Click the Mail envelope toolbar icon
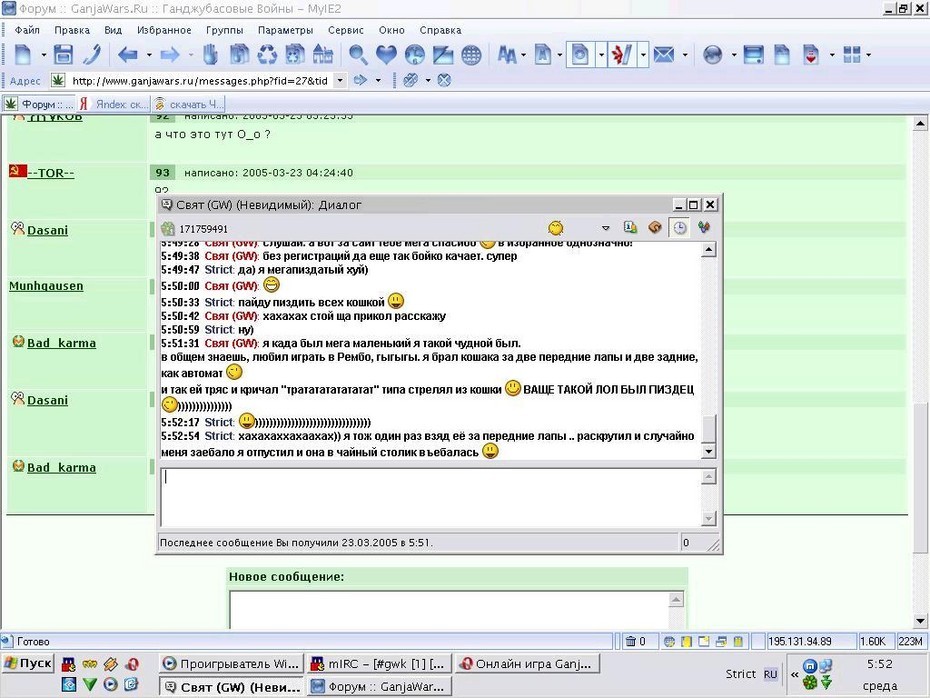The image size is (930, 698). (x=664, y=55)
